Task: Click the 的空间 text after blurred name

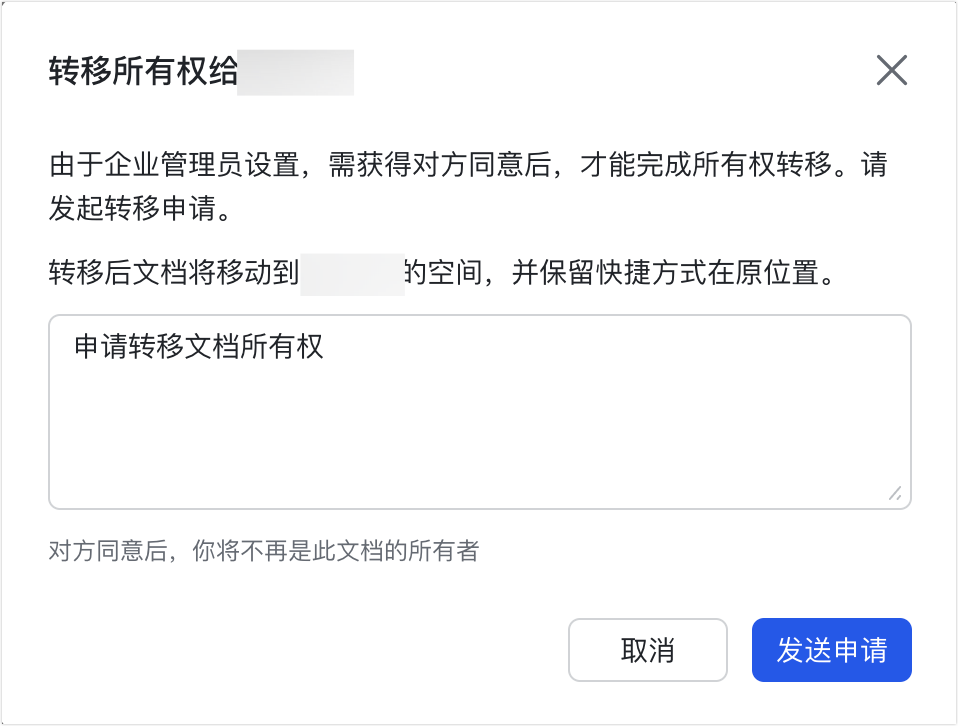Action: [440, 274]
